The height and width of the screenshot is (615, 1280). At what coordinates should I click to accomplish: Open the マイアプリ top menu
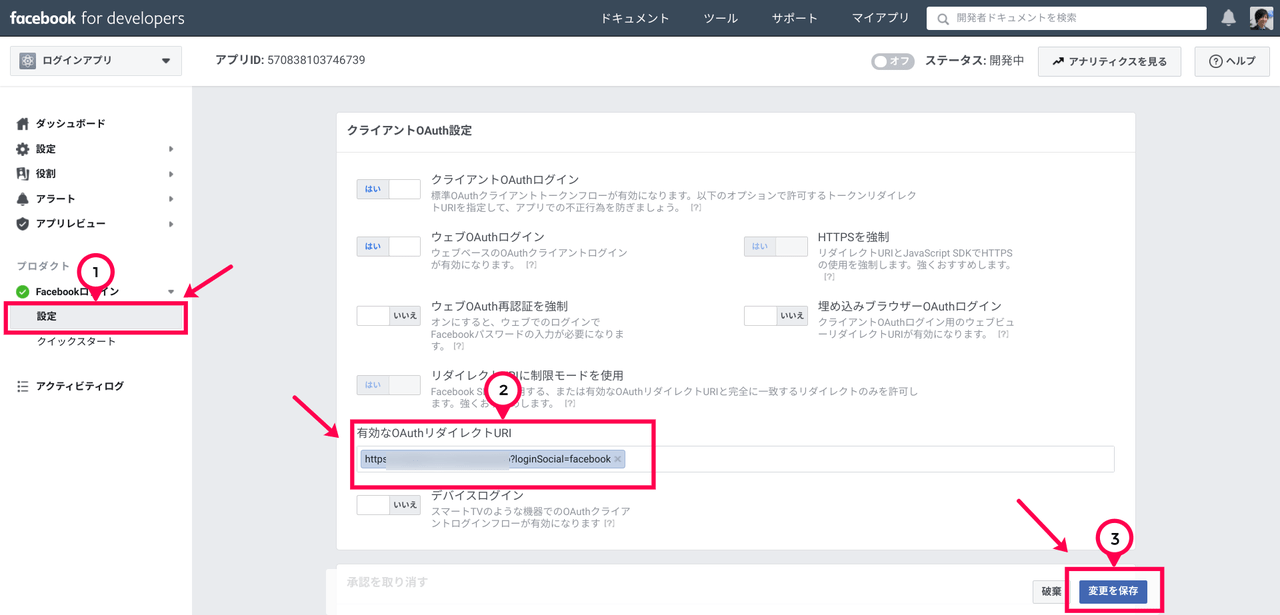[x=881, y=18]
